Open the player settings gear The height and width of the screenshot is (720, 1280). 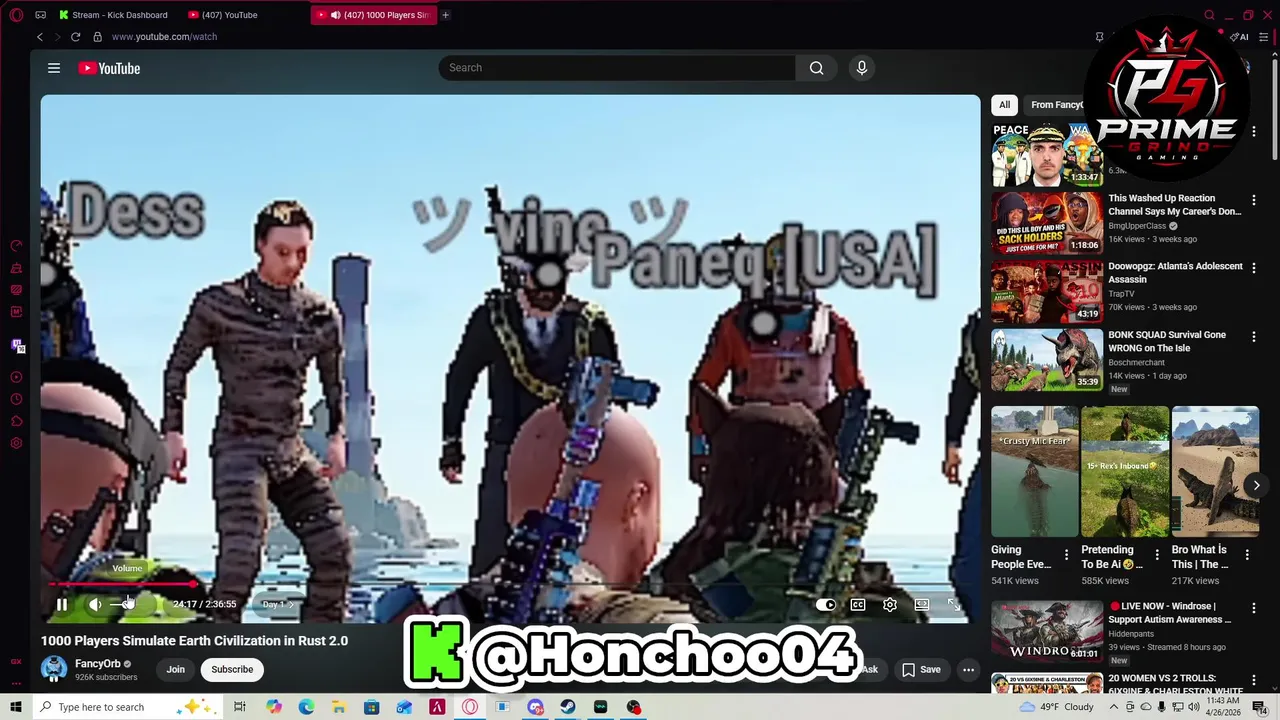[890, 604]
